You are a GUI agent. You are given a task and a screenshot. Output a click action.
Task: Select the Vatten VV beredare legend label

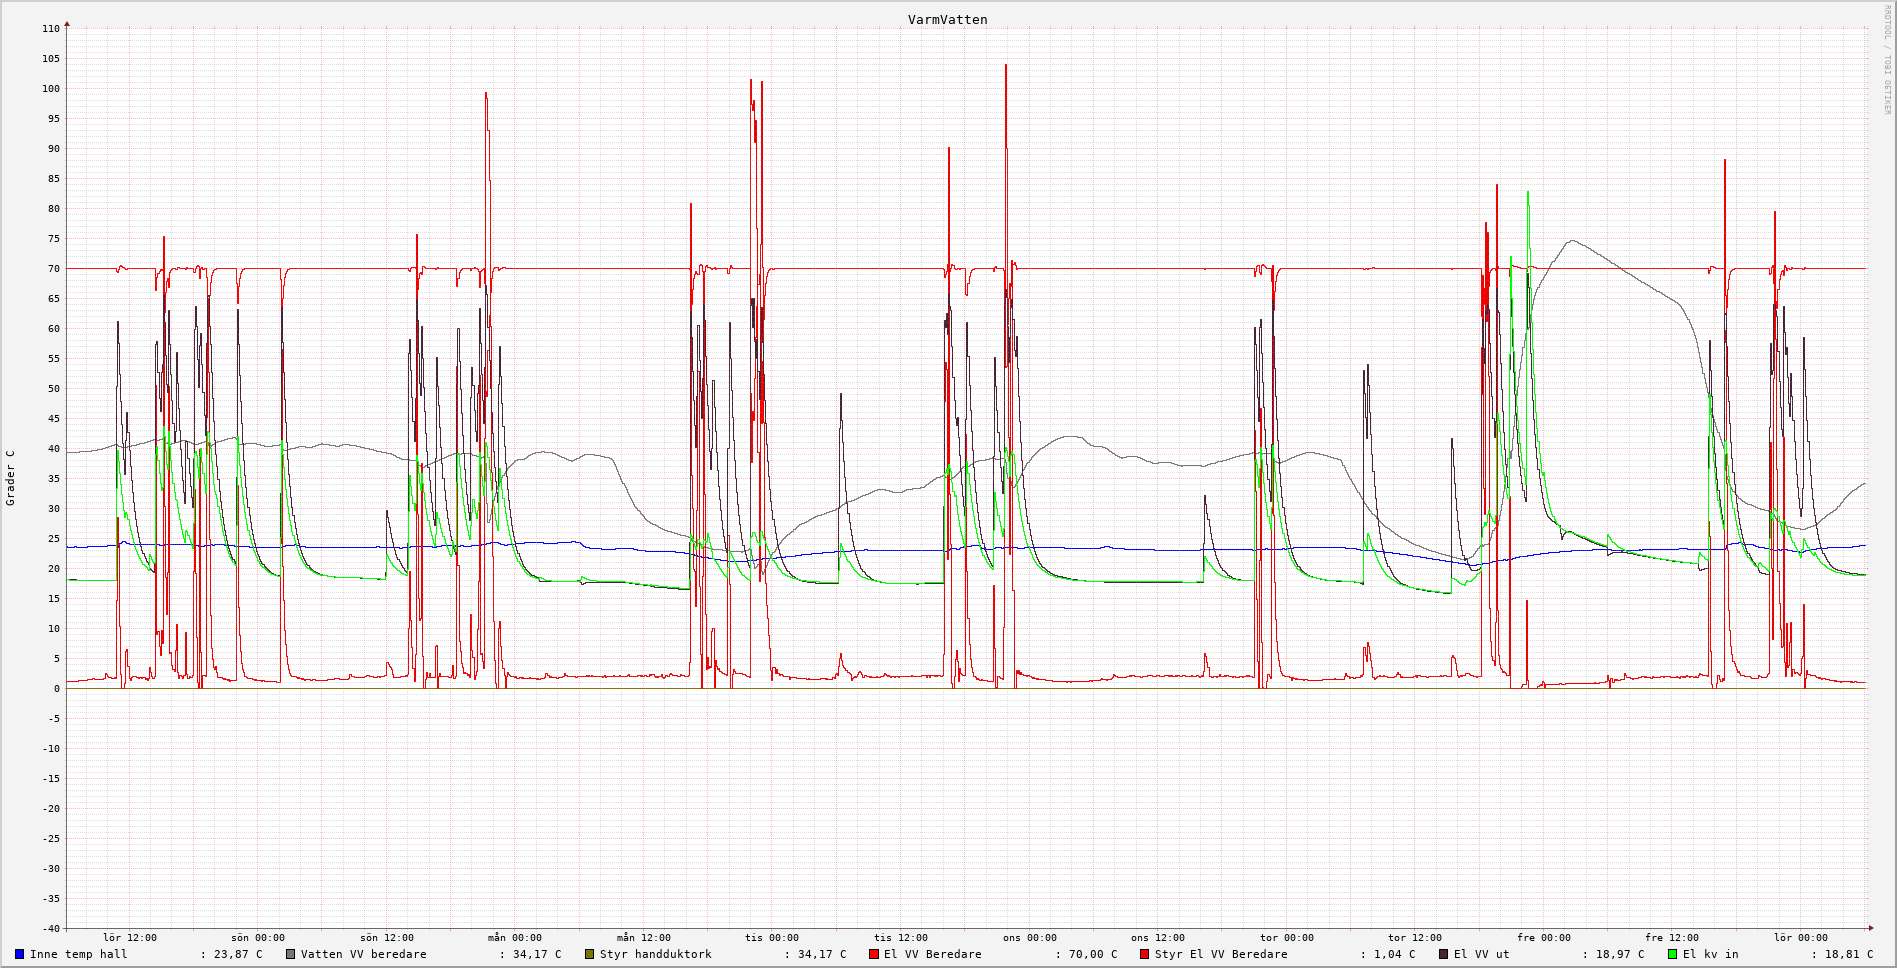[363, 954]
